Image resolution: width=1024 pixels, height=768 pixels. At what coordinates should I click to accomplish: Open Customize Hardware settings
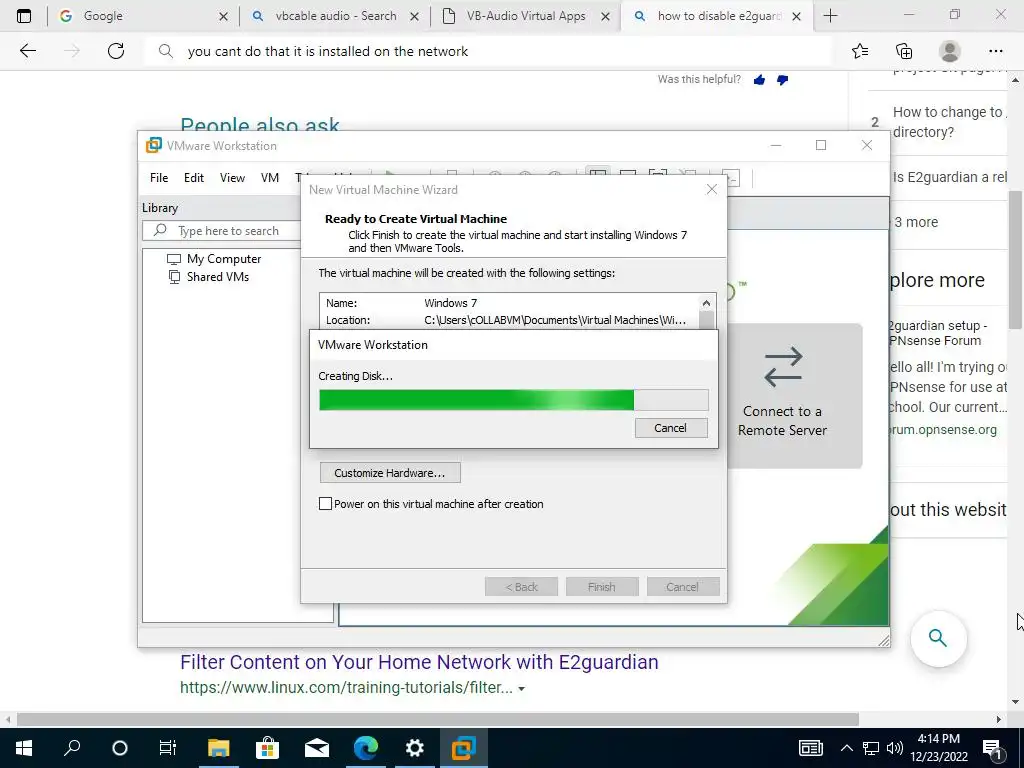point(390,473)
